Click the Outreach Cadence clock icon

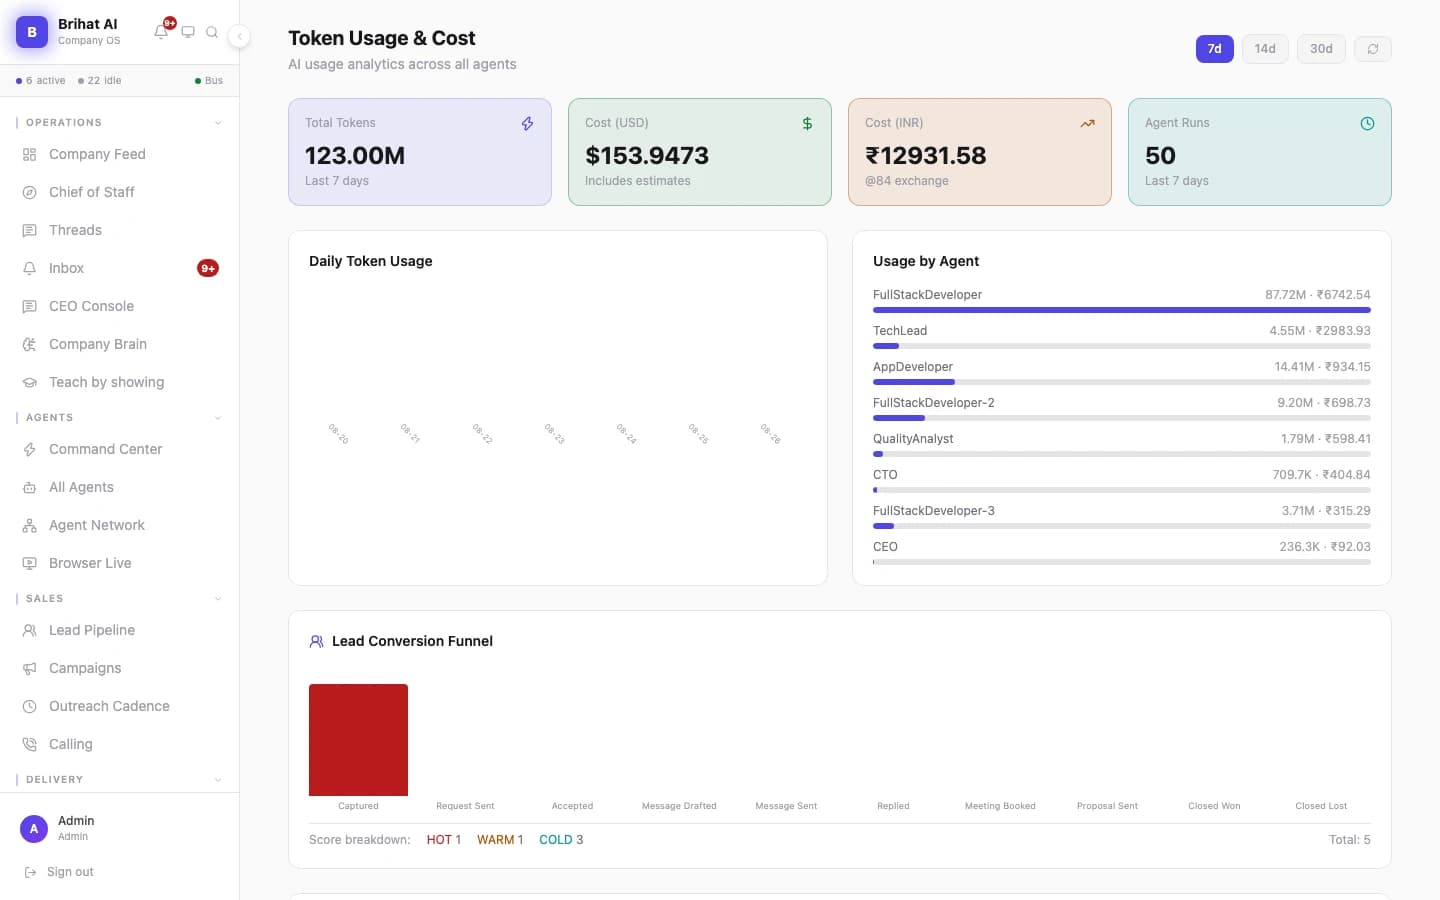point(30,706)
